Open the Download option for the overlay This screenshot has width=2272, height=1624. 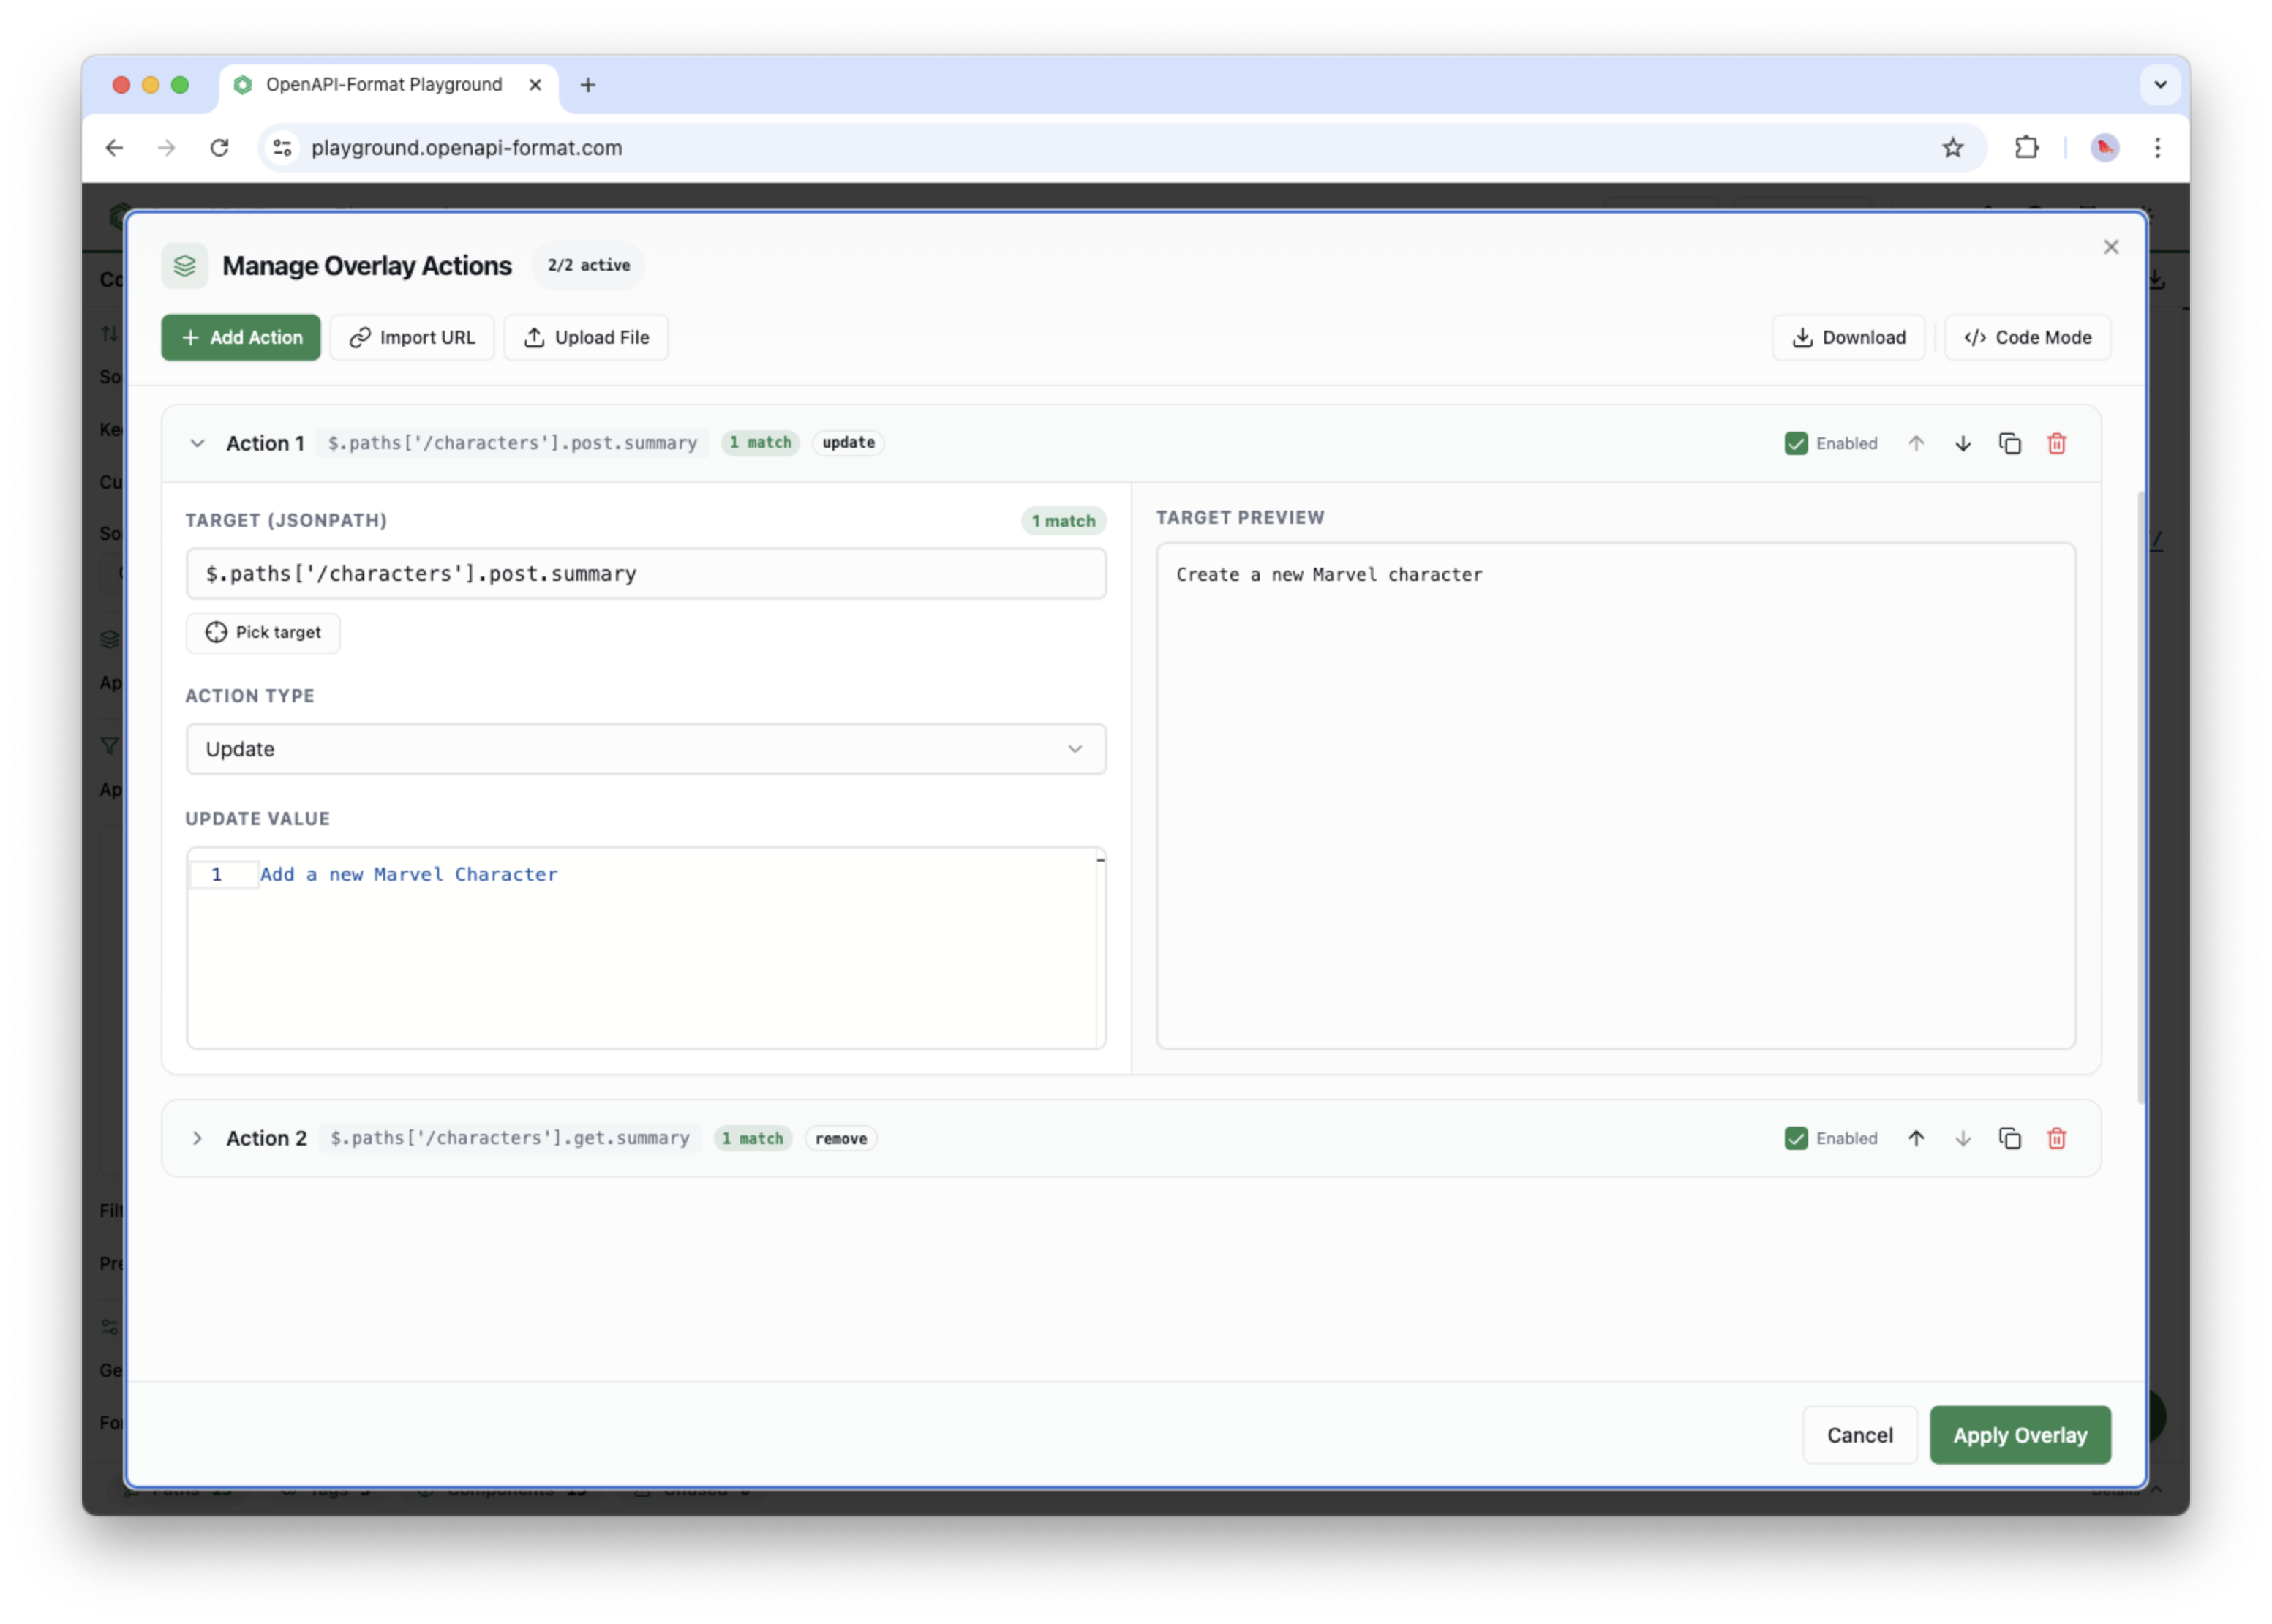(1847, 337)
